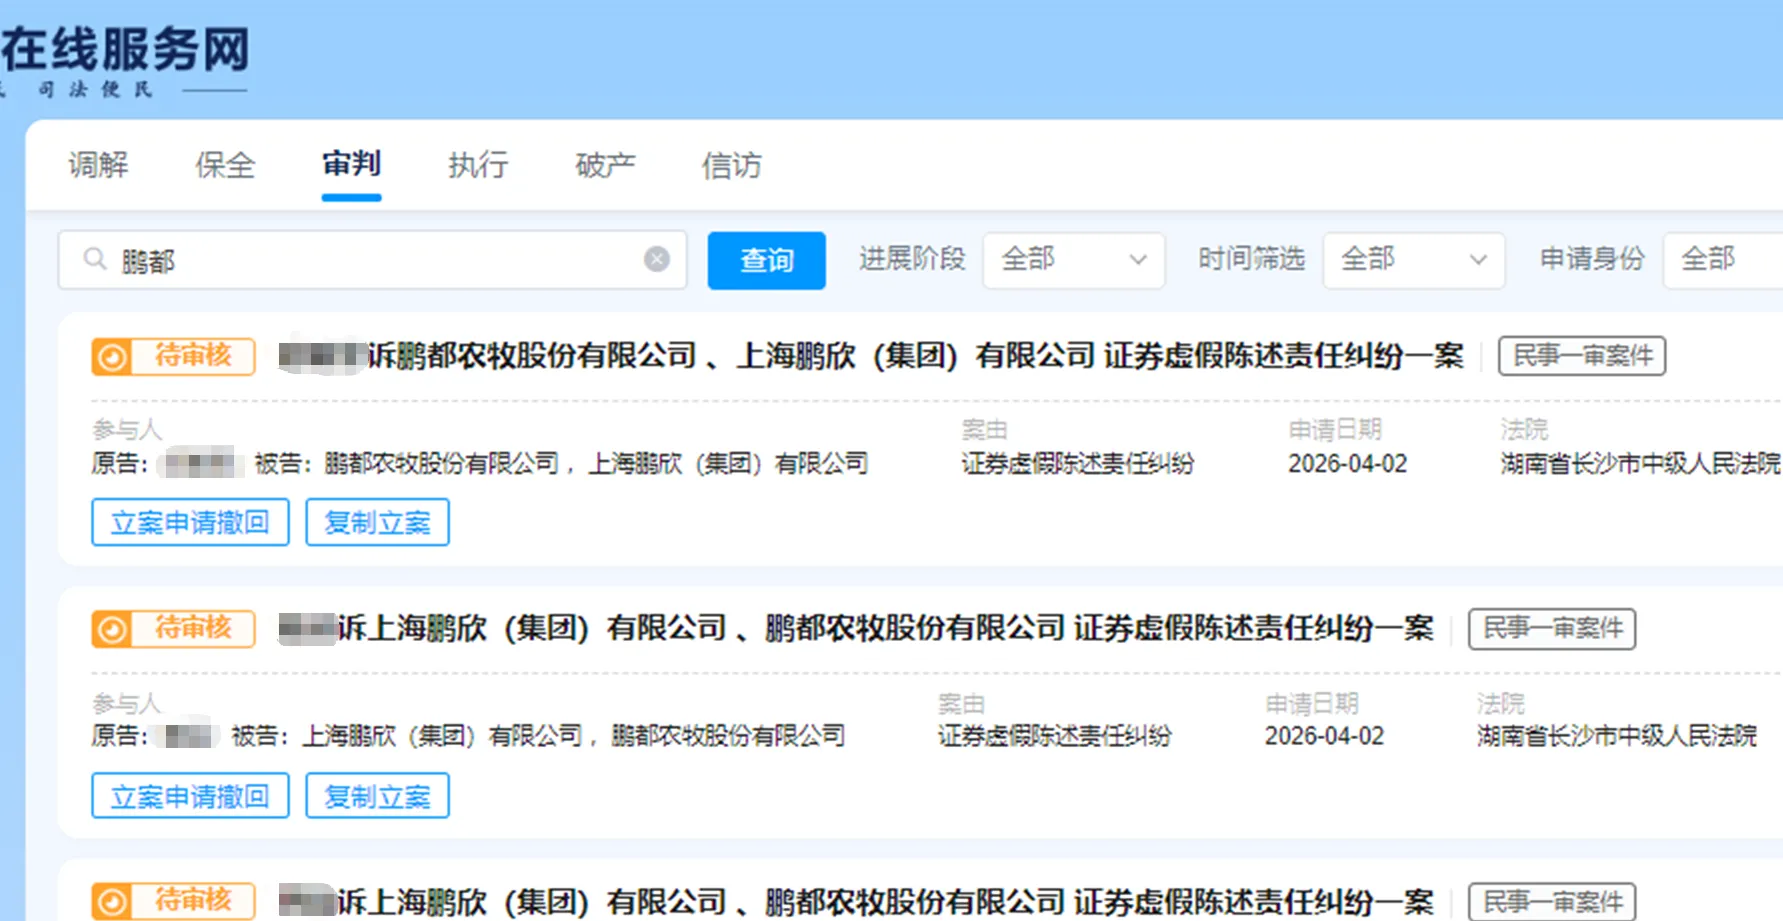Switch to the 信访 tab
The image size is (1783, 921).
(x=731, y=165)
